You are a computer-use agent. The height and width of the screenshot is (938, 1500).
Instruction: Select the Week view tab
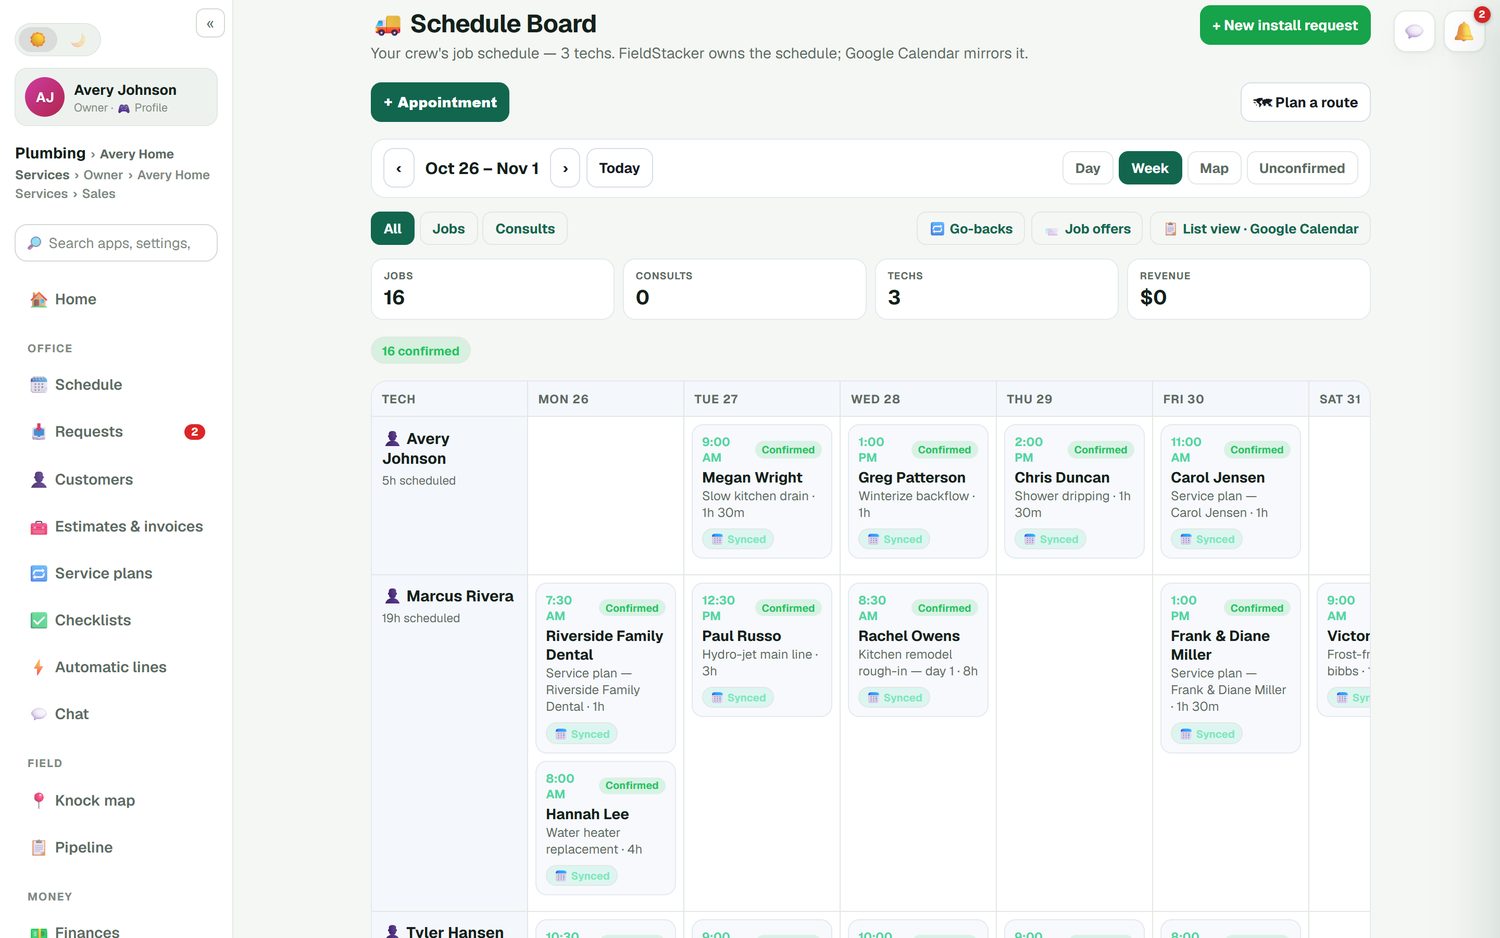(x=1150, y=168)
